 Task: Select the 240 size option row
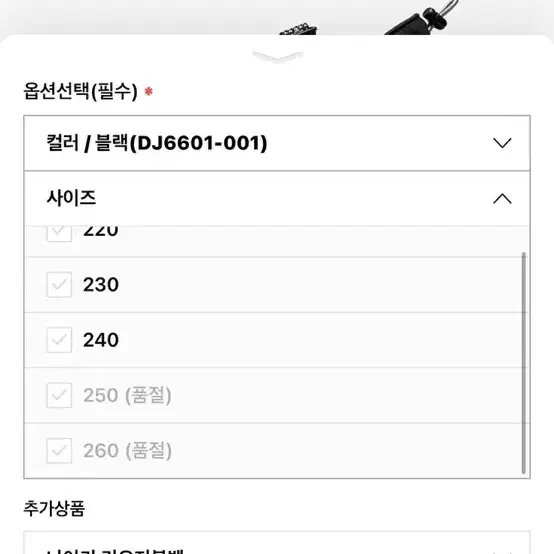(273, 340)
